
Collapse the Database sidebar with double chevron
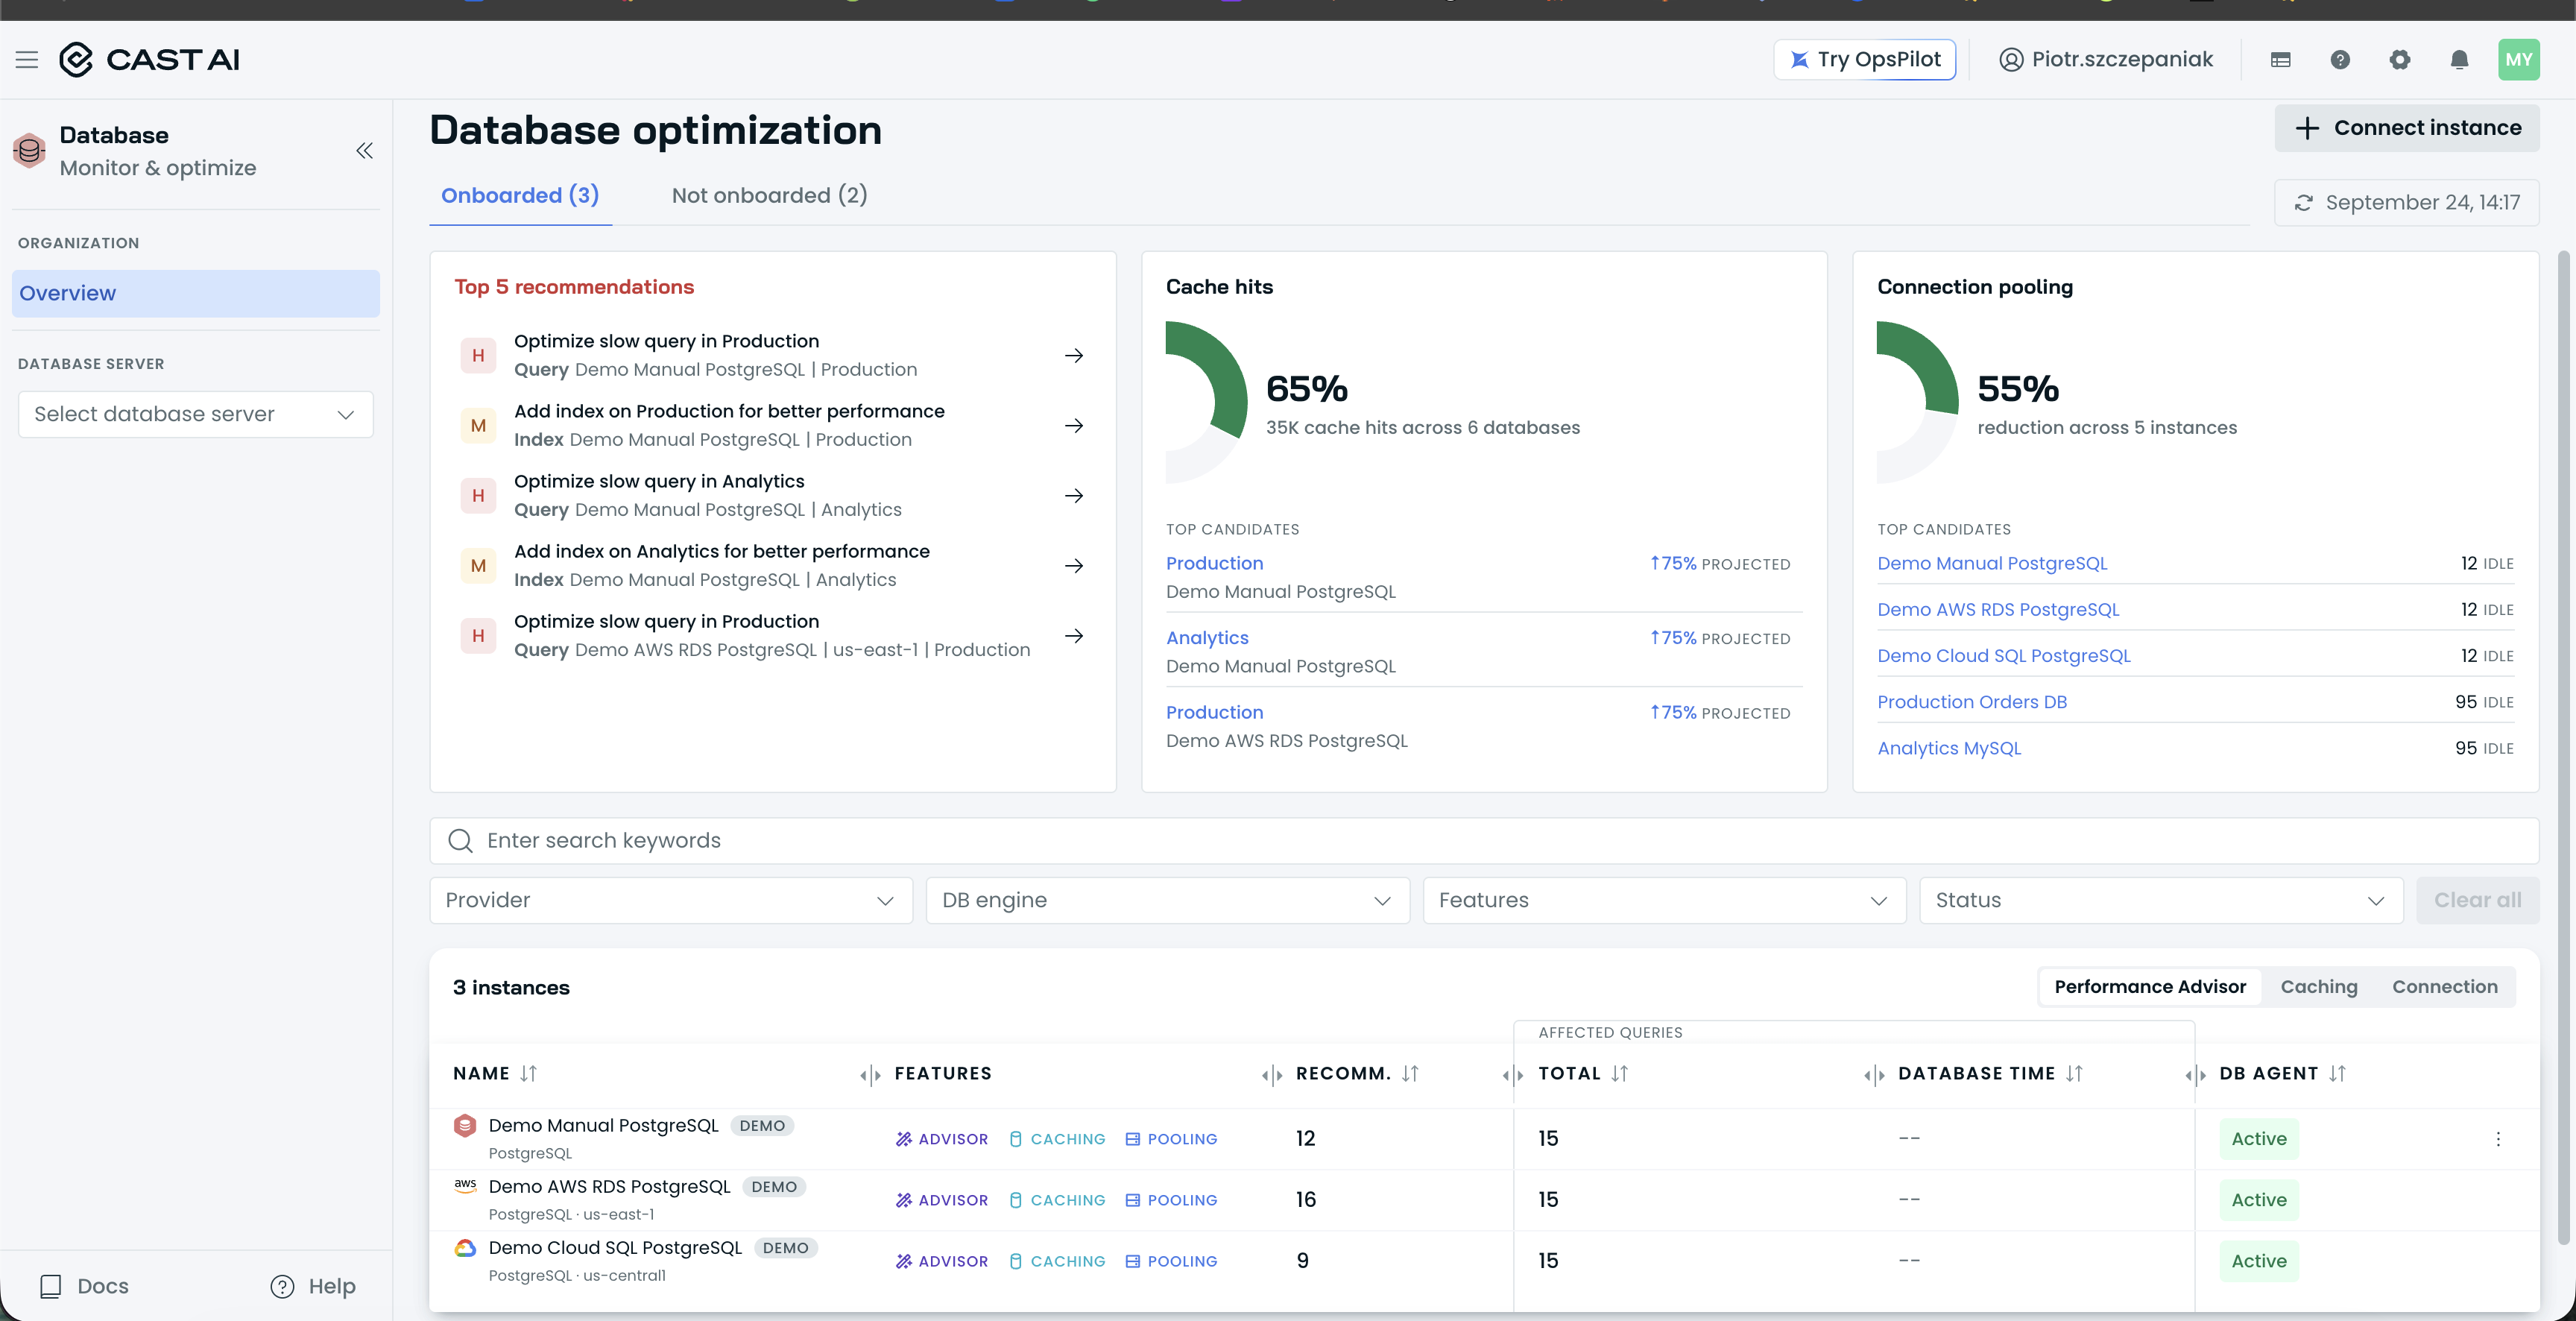(x=364, y=151)
